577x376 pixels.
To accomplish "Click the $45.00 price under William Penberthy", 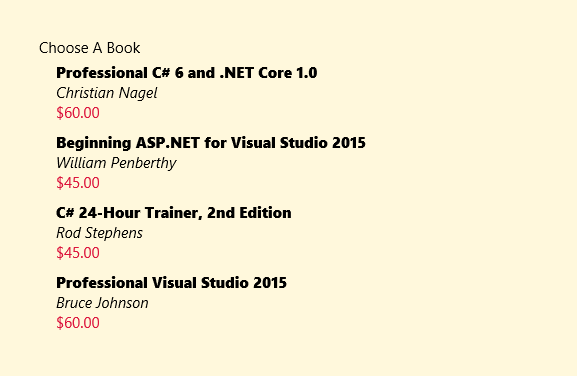I will click(78, 183).
